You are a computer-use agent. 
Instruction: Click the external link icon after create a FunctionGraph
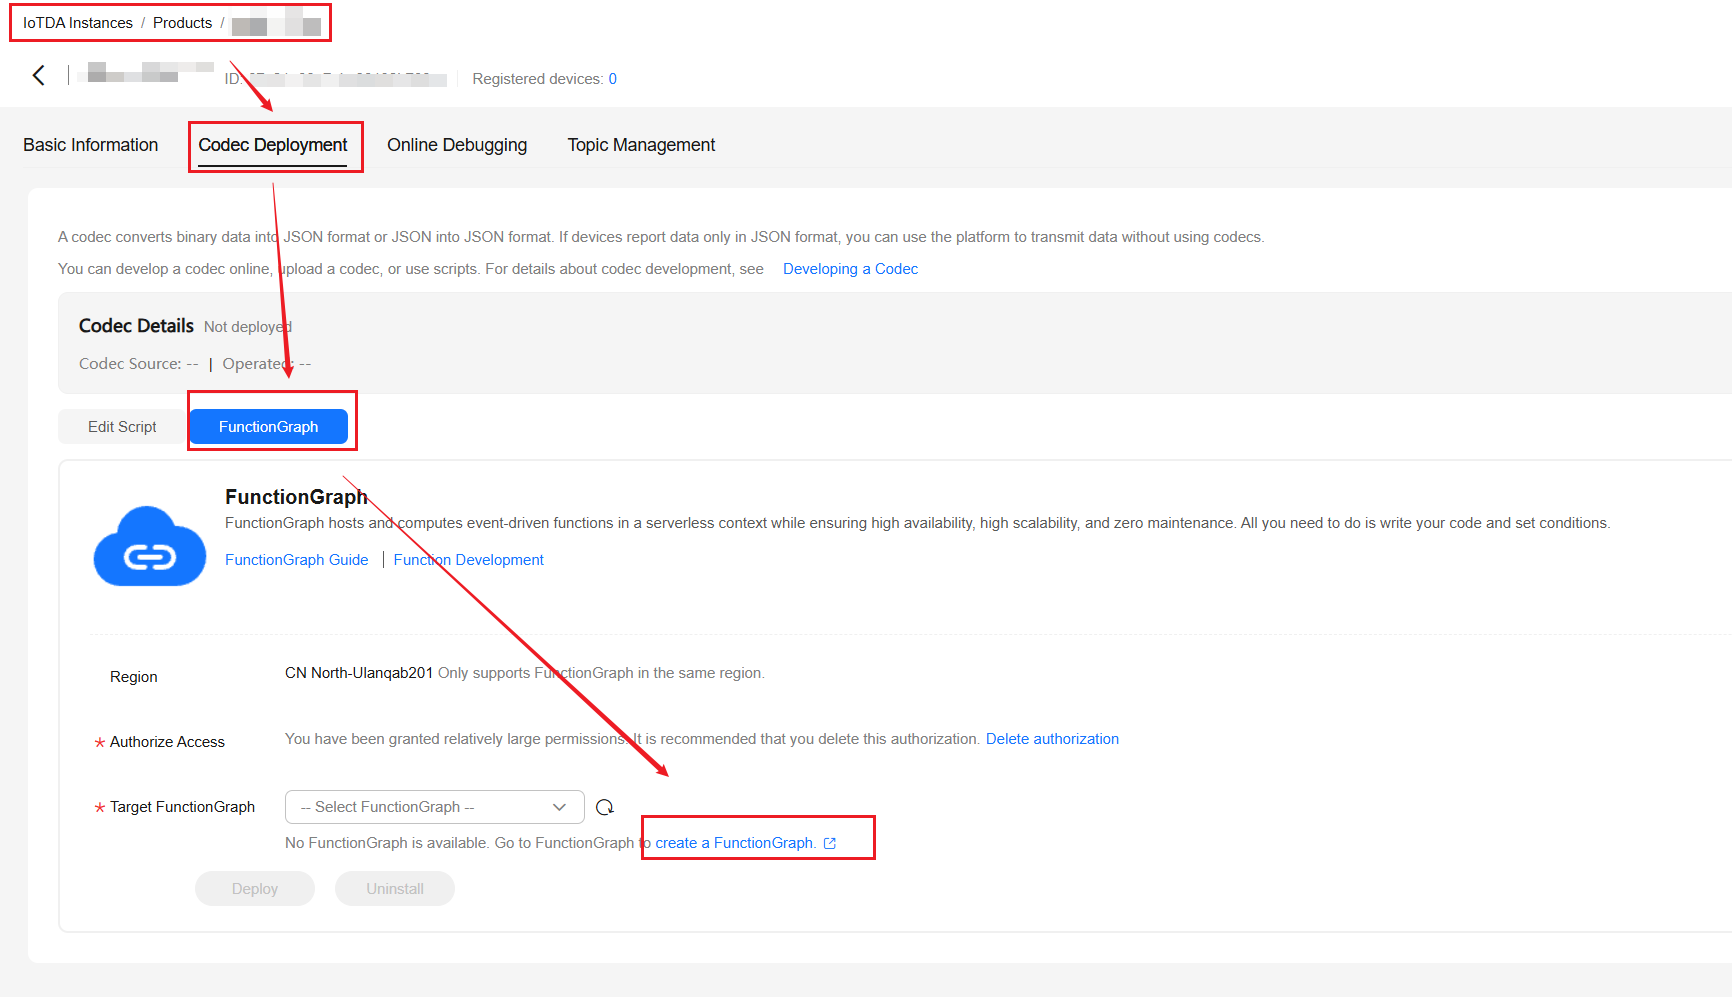(830, 843)
